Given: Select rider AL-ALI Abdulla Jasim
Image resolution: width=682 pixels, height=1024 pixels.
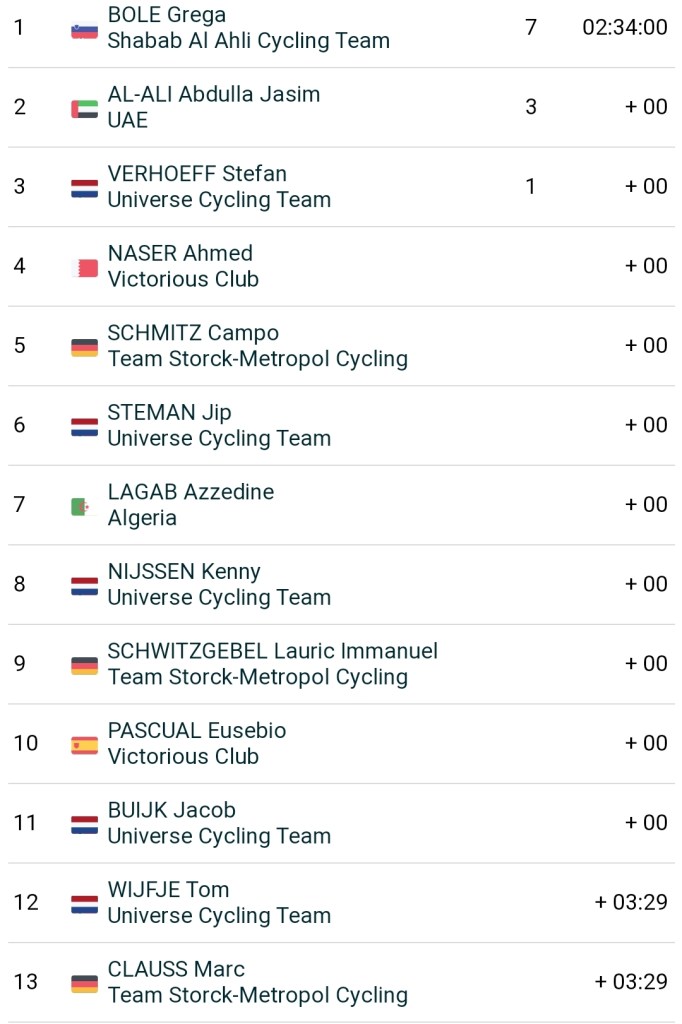Looking at the screenshot, I should [x=213, y=94].
